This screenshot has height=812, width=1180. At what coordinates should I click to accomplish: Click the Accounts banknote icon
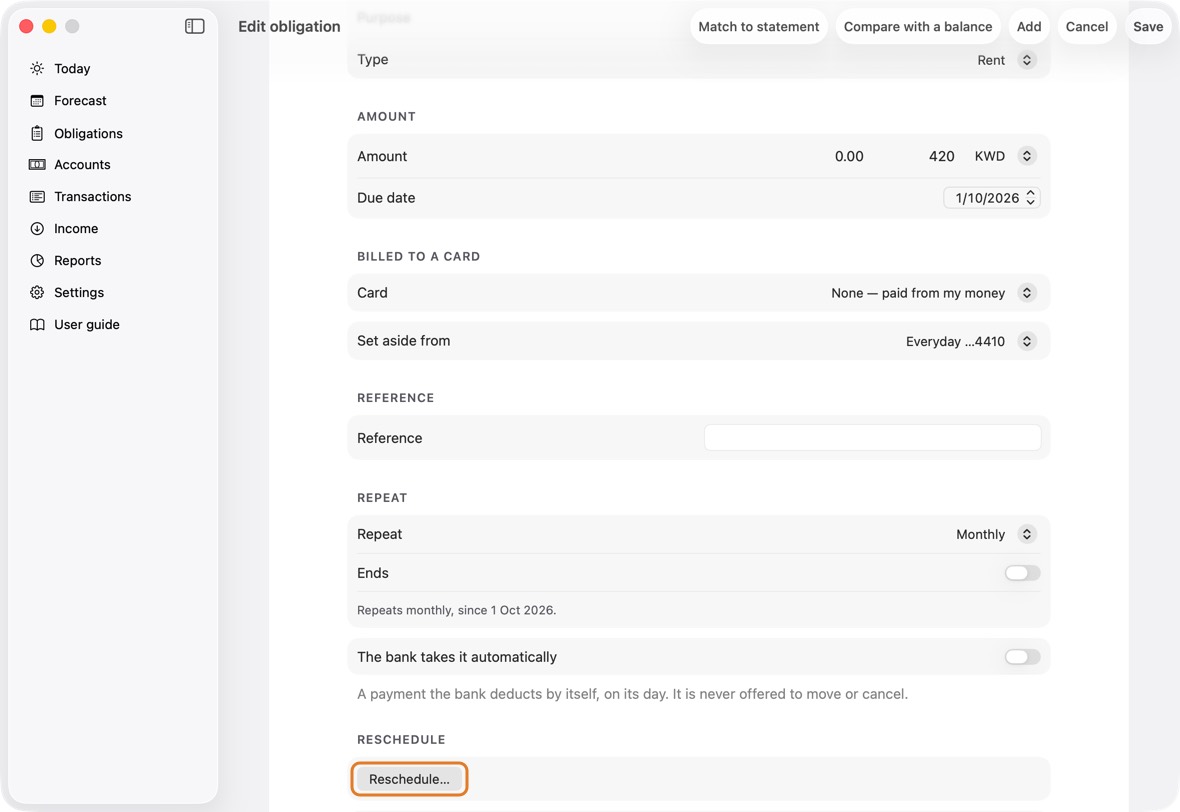coord(37,165)
